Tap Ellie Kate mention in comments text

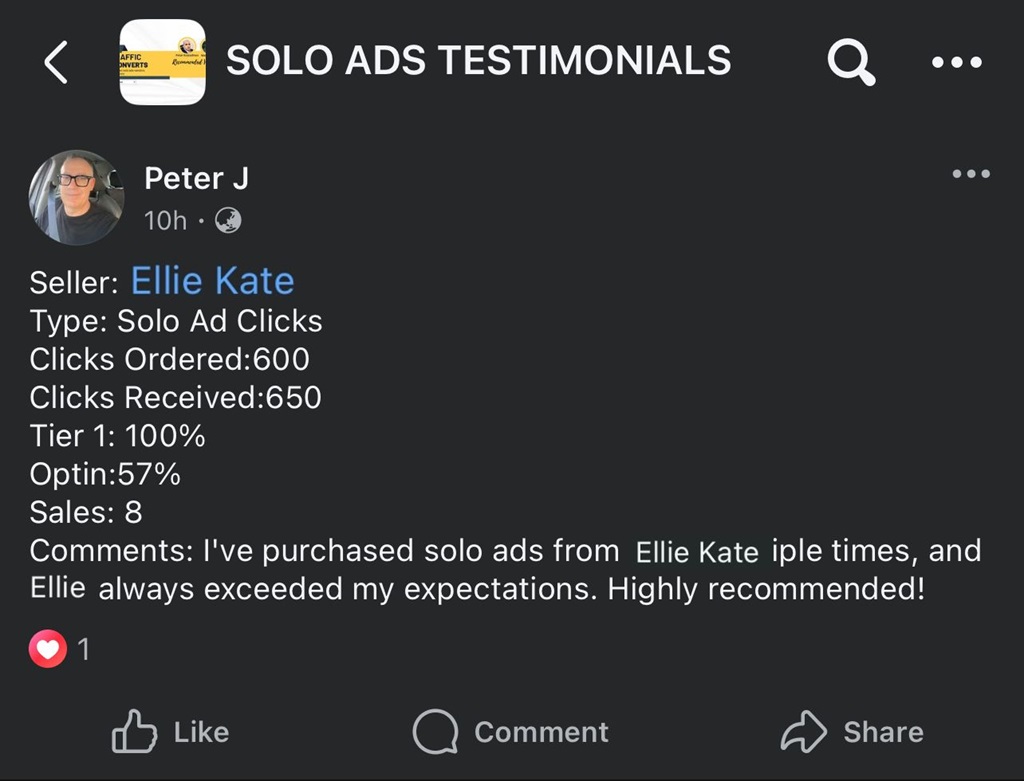[697, 551]
